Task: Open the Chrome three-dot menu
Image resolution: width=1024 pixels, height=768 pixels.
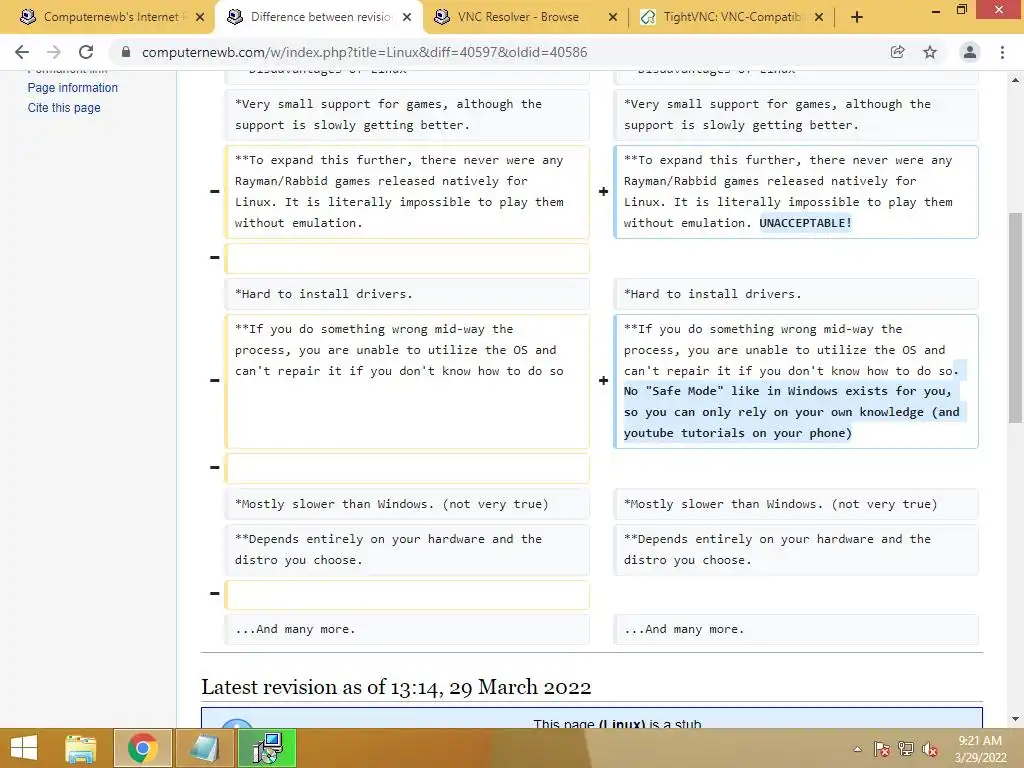Action: click(x=1002, y=52)
